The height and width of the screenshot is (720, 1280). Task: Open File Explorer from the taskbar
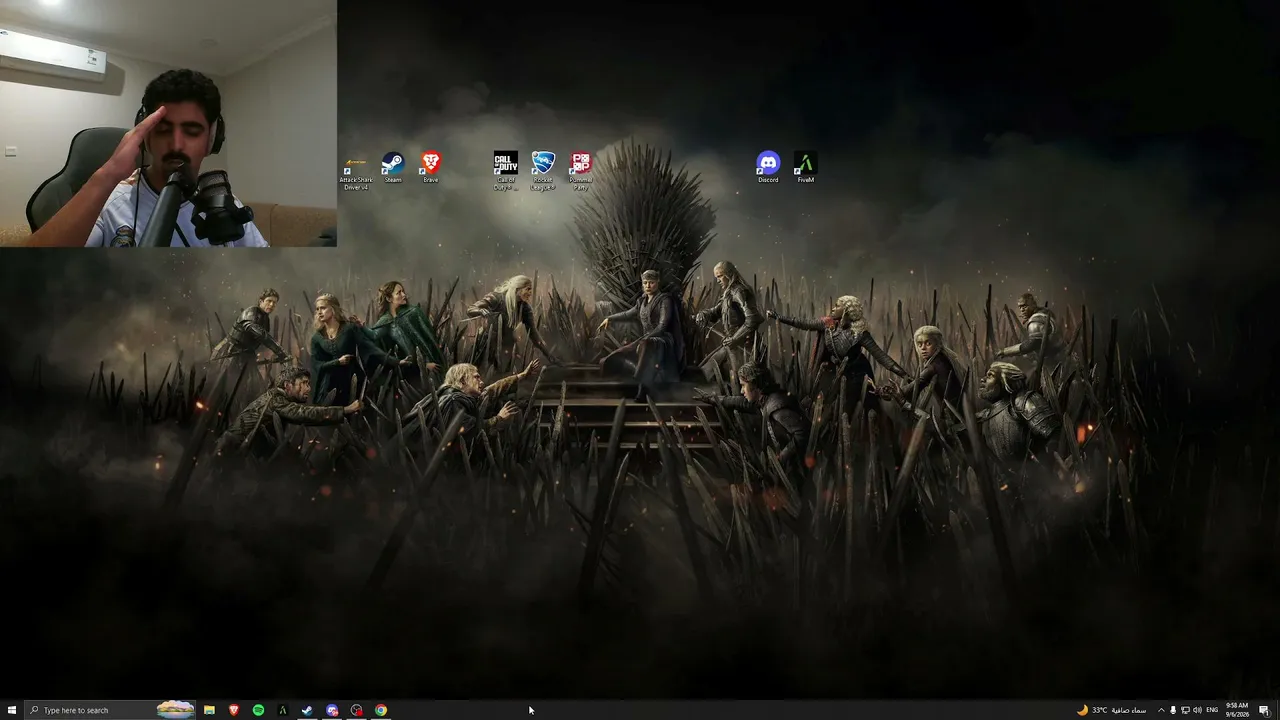click(209, 710)
